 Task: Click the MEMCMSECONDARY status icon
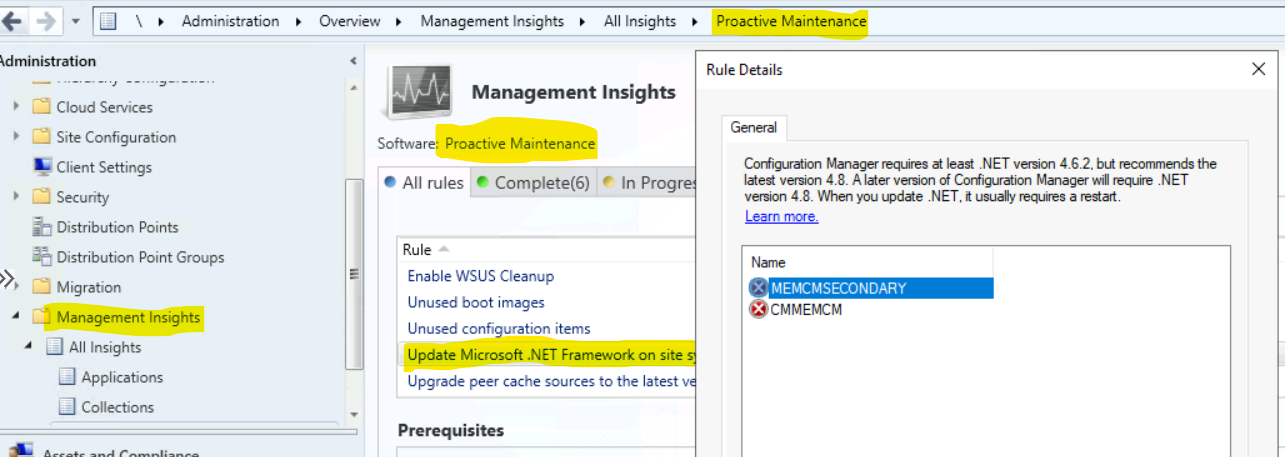pyautogui.click(x=759, y=288)
